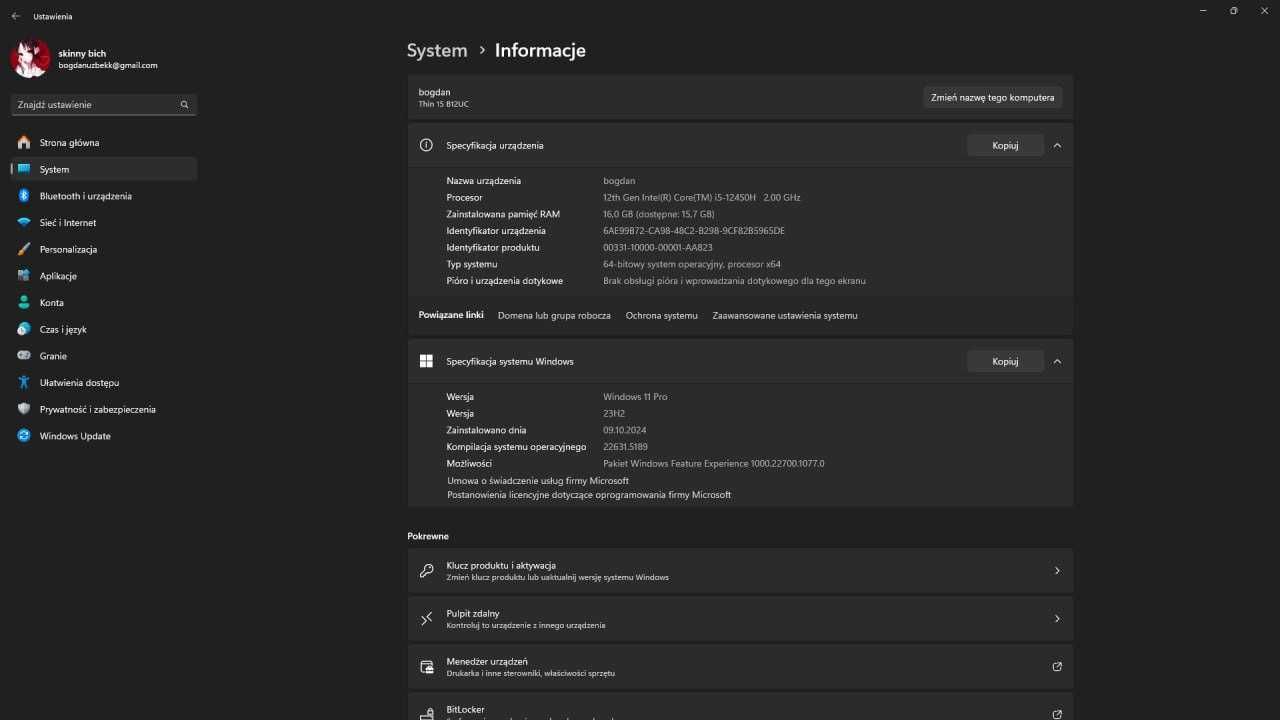Click the device ID 6AE99B72 value
1280x720 pixels.
pos(694,231)
